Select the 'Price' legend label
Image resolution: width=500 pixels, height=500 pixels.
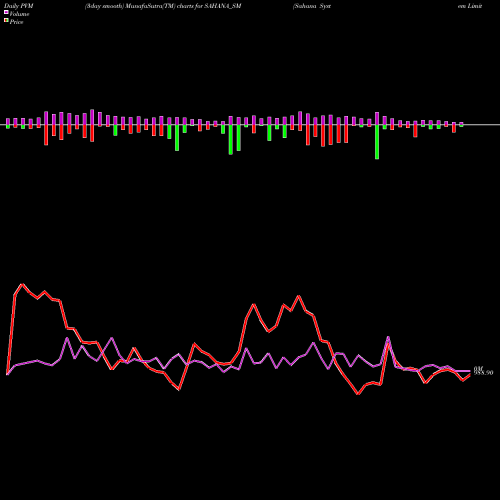tap(16, 22)
